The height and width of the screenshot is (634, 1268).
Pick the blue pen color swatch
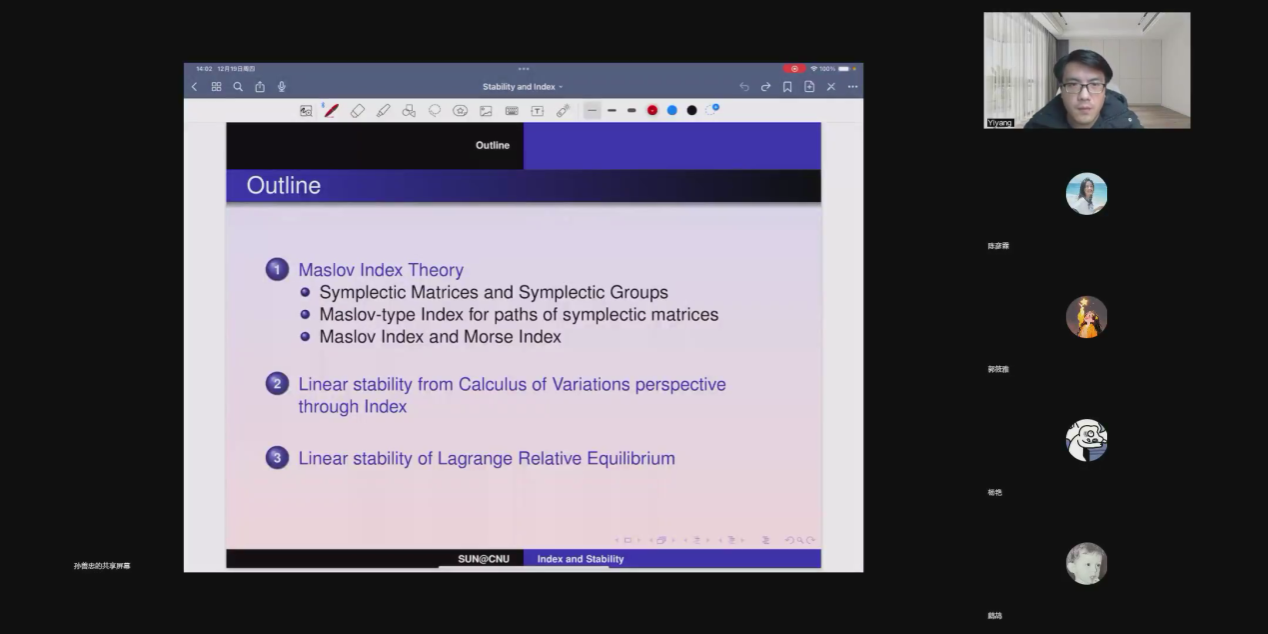tap(672, 111)
